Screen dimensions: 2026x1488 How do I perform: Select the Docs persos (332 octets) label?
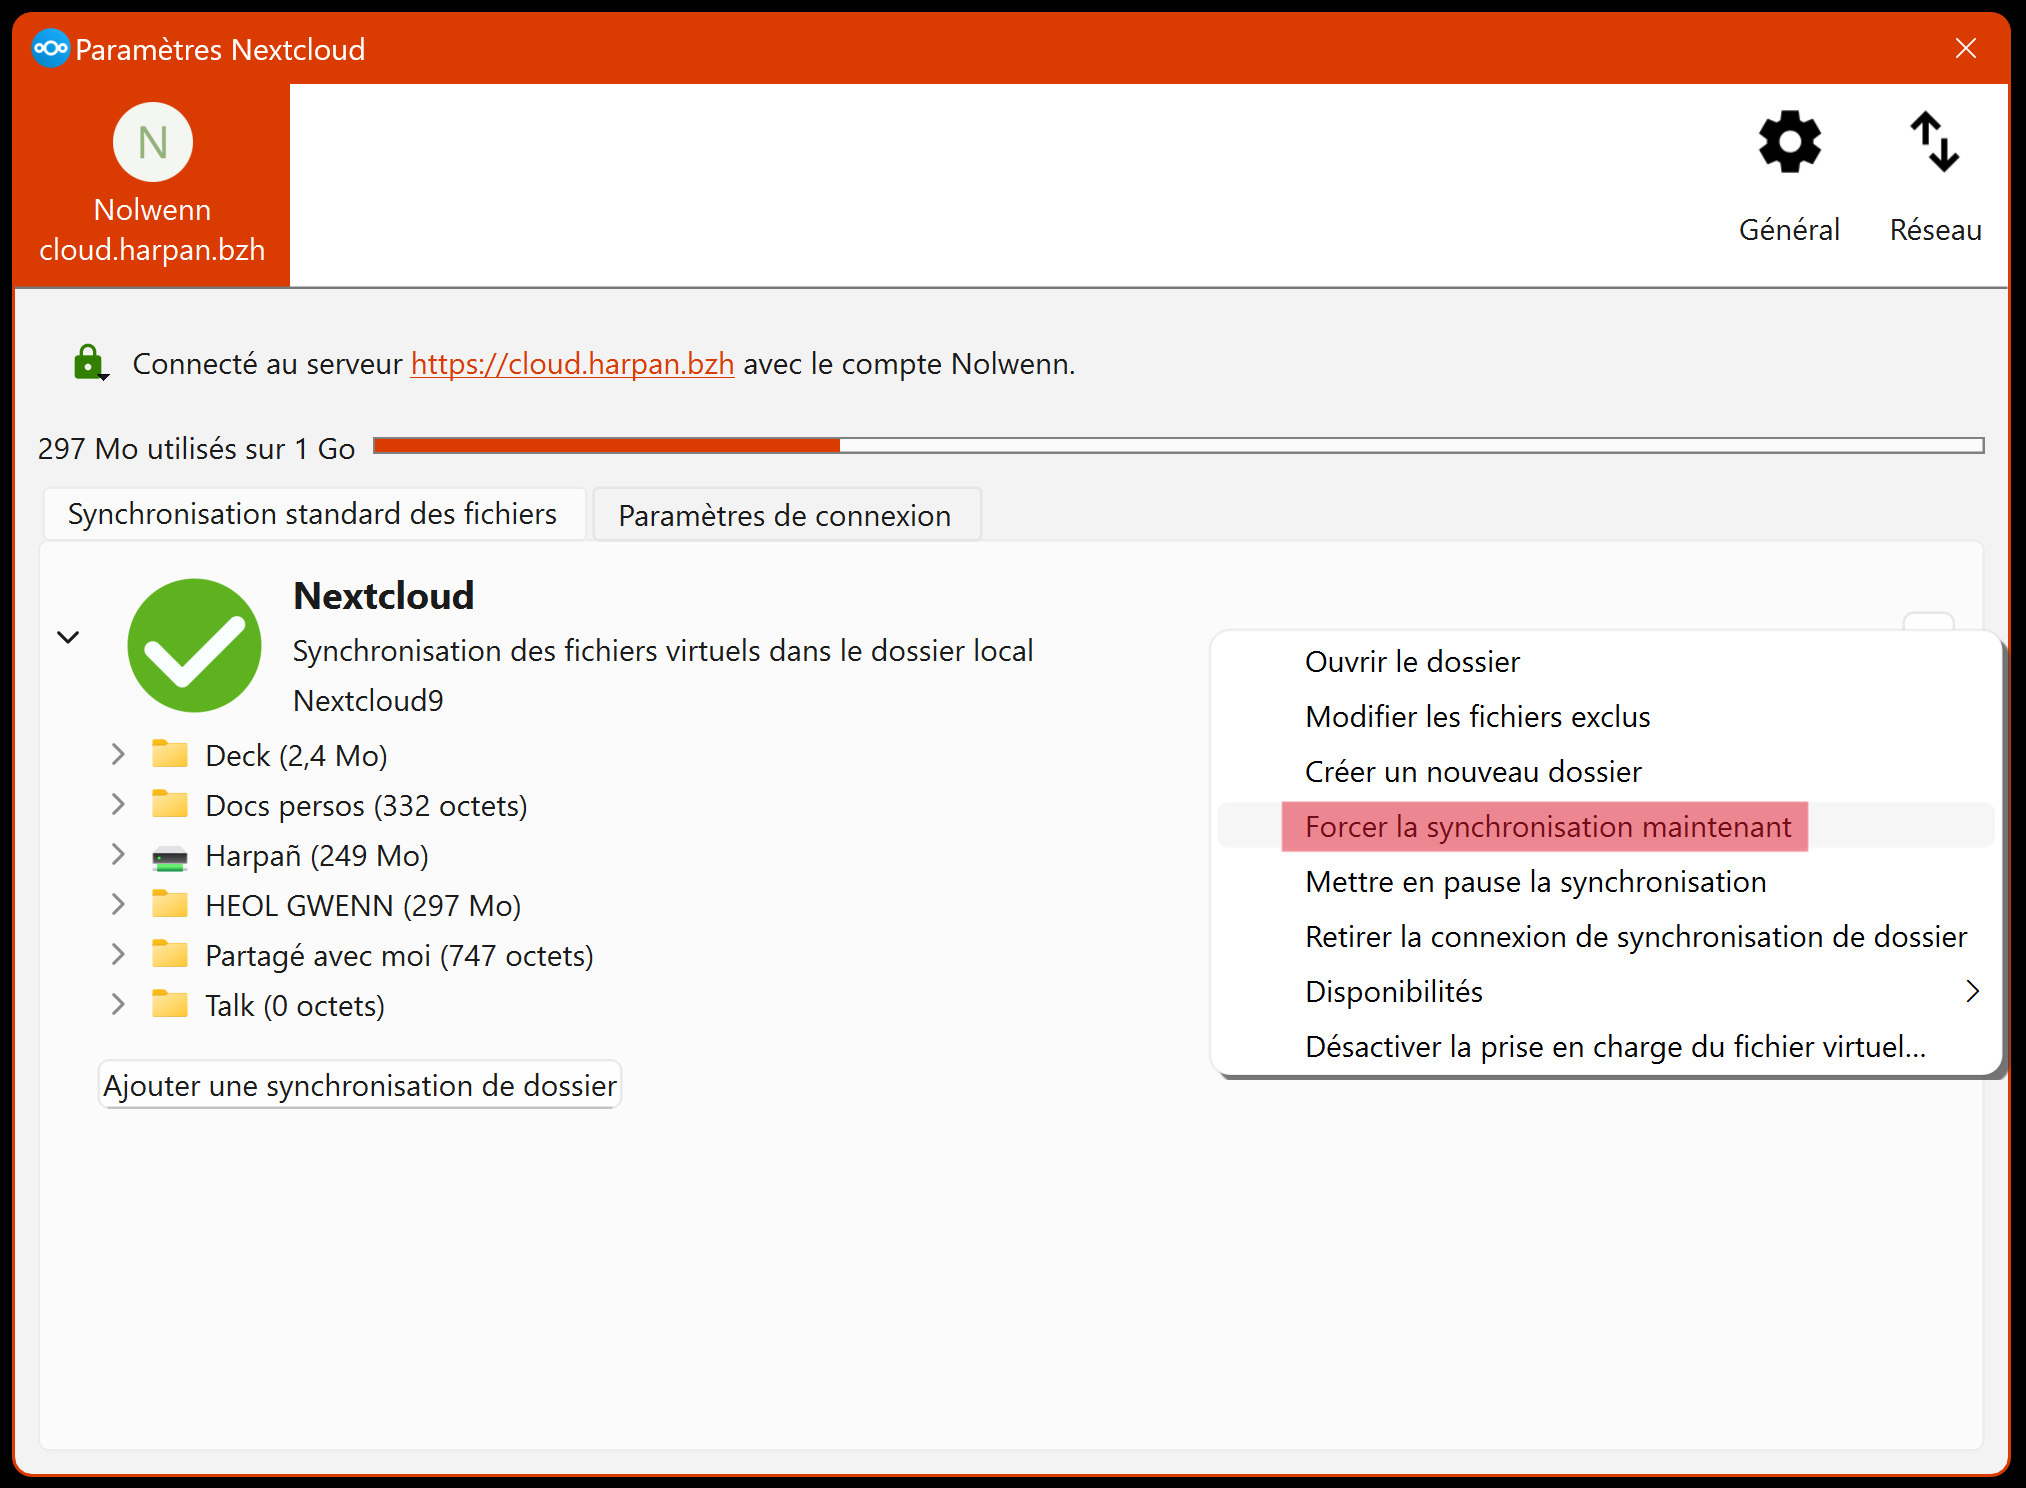[x=366, y=805]
